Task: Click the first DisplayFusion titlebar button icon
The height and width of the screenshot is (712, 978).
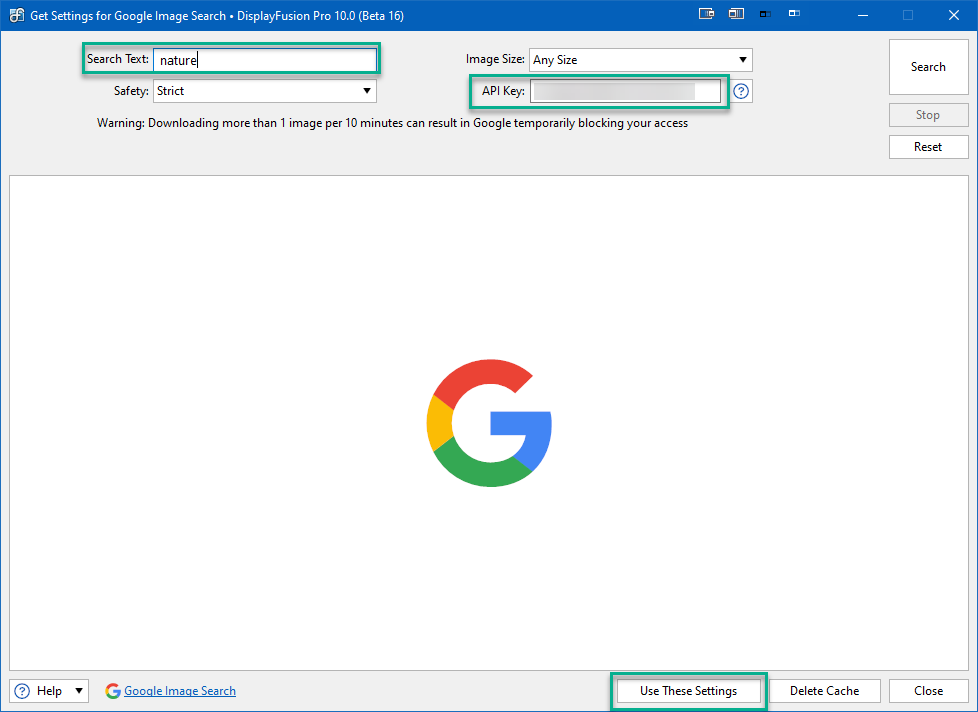Action: (706, 14)
